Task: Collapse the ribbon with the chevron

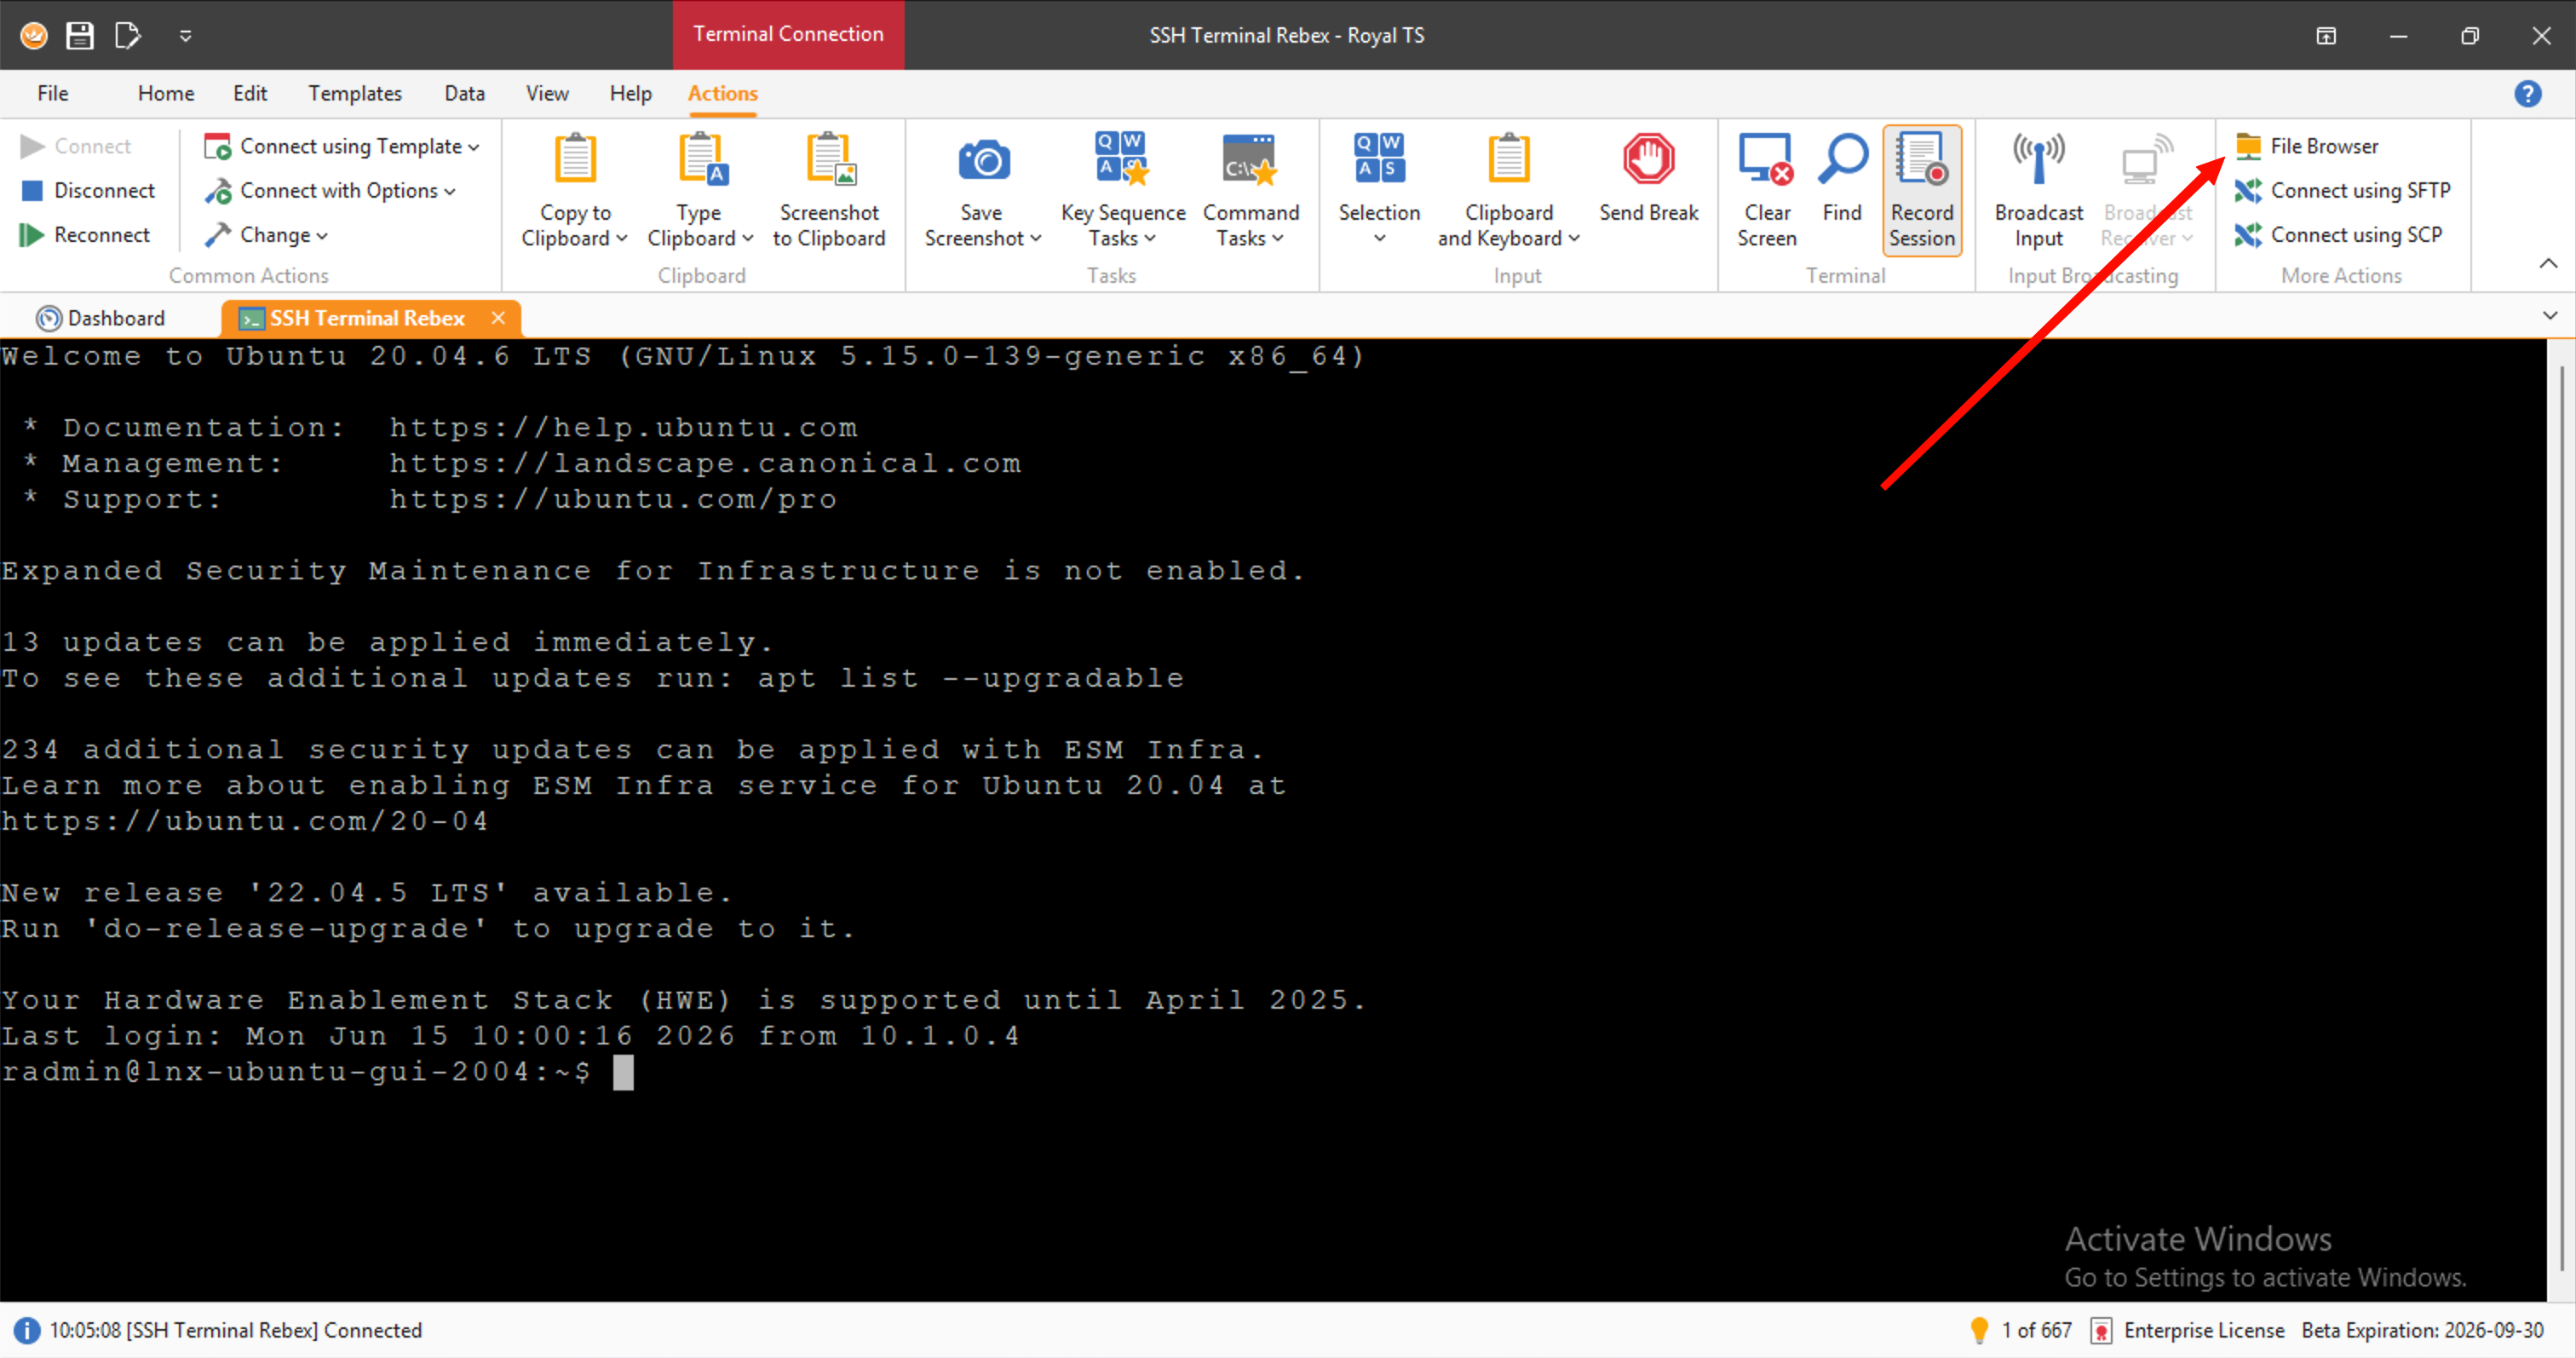Action: [x=2548, y=263]
